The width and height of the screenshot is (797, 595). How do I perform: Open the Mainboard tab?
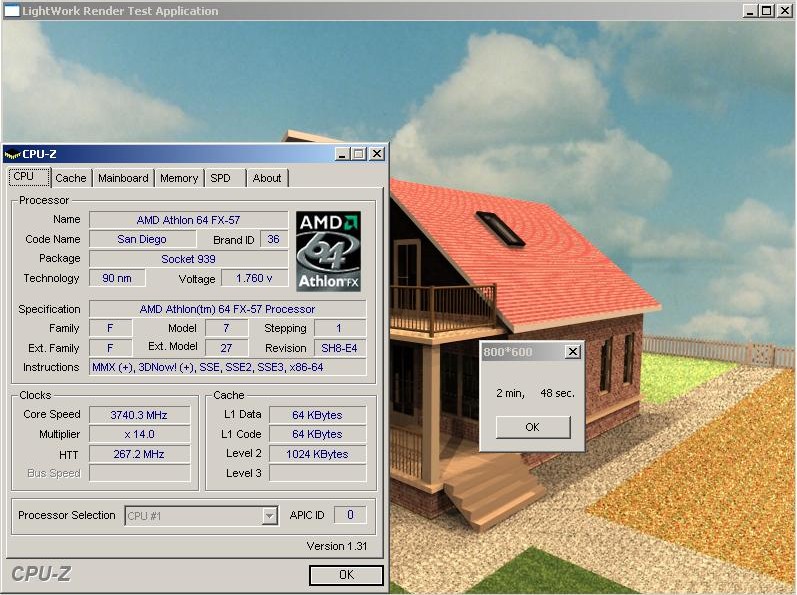point(123,178)
